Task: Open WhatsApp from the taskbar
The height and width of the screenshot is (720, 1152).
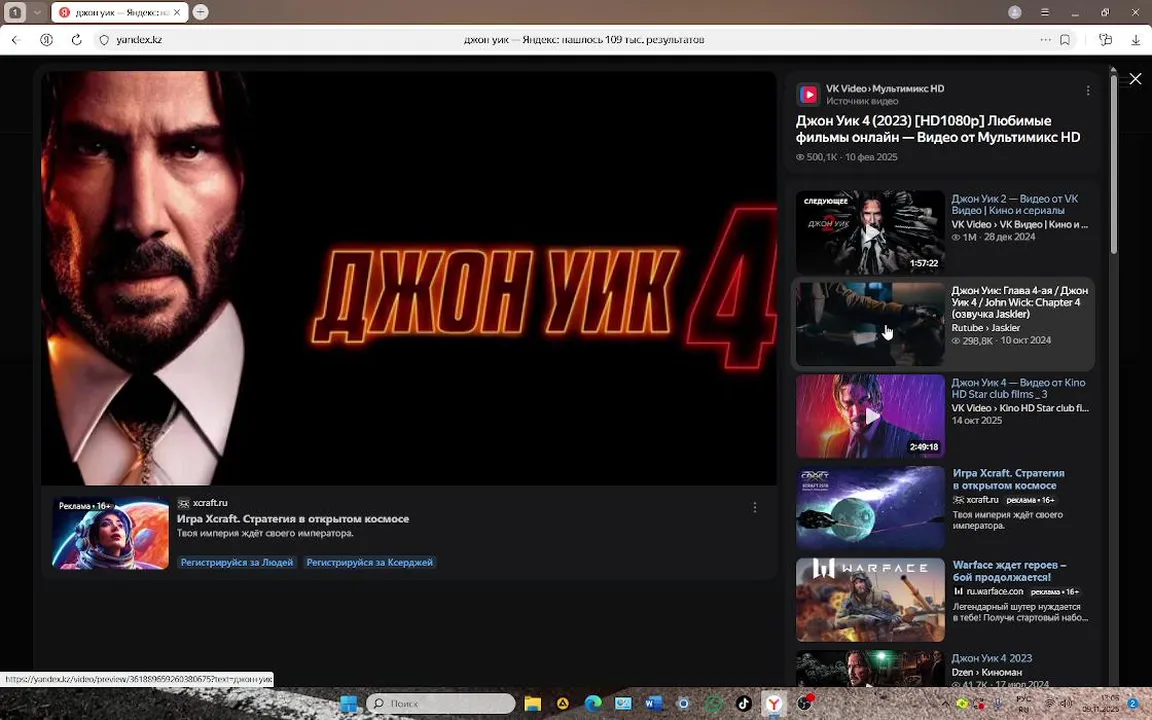Action: (713, 704)
